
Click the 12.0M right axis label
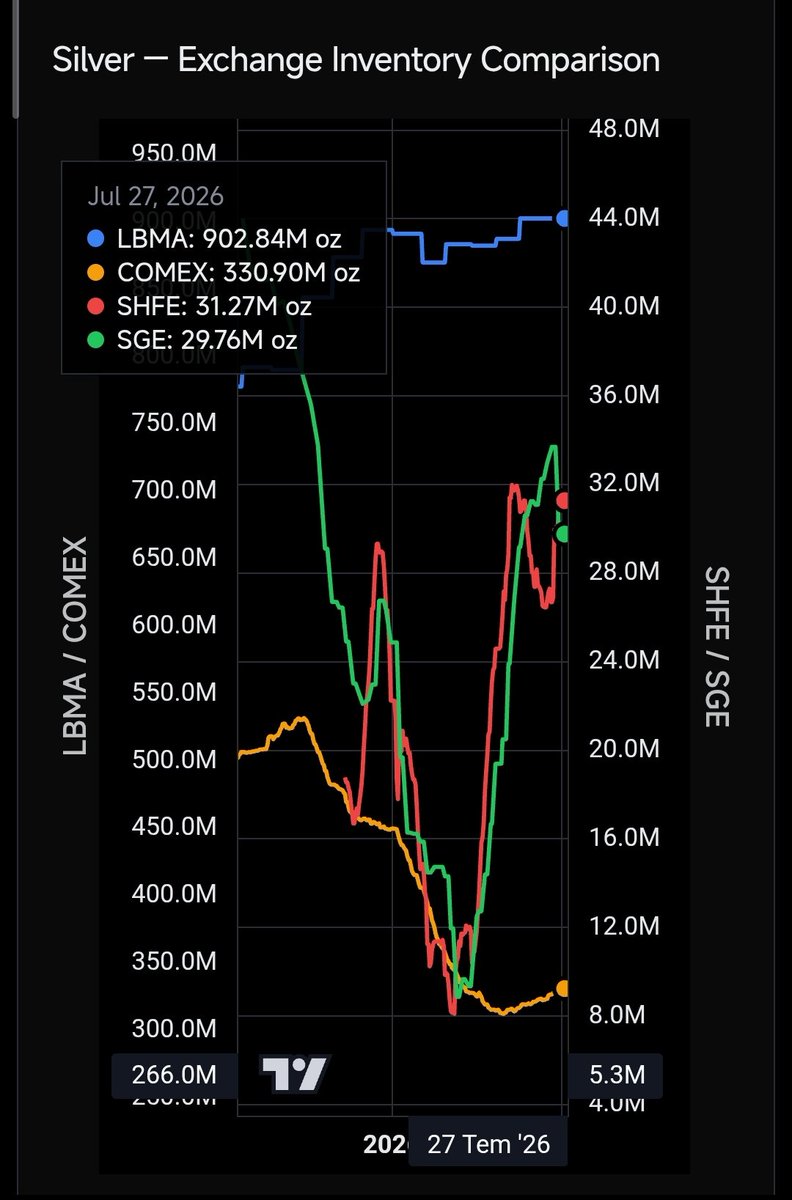point(622,926)
